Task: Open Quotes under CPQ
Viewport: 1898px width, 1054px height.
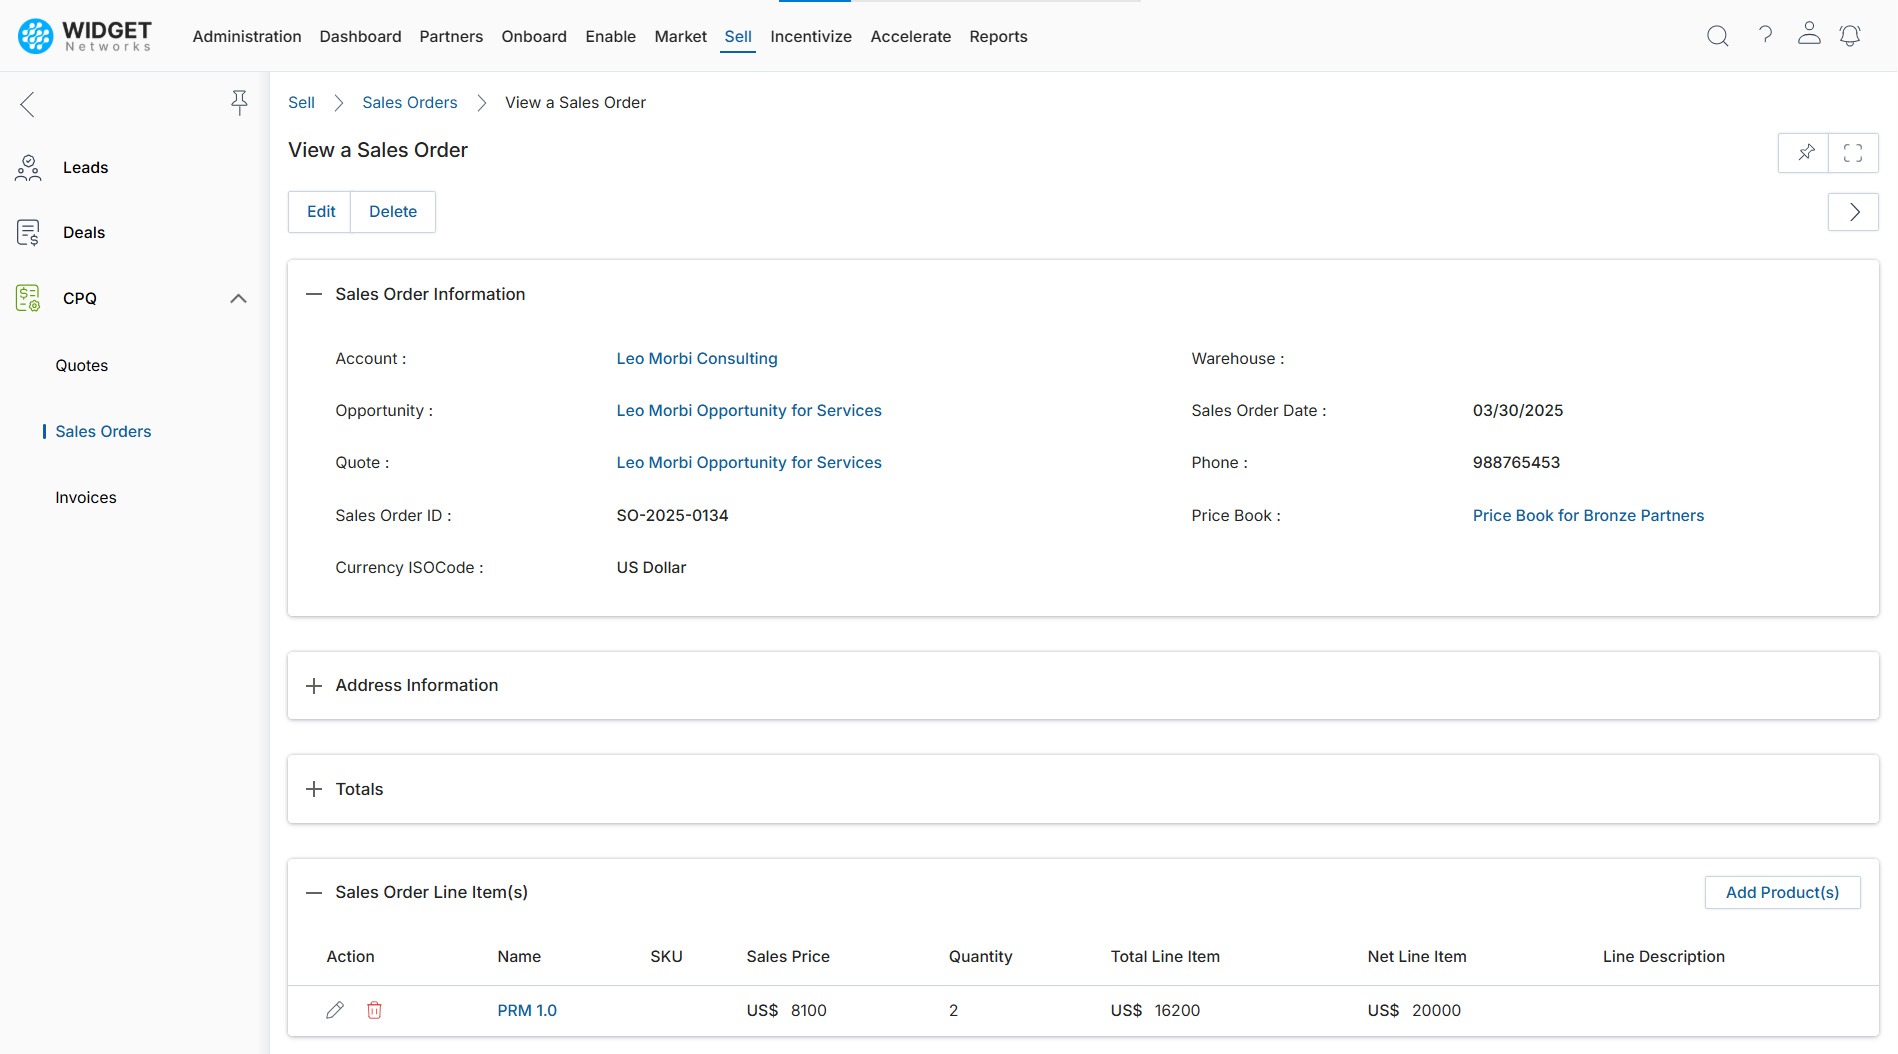Action: click(x=82, y=365)
